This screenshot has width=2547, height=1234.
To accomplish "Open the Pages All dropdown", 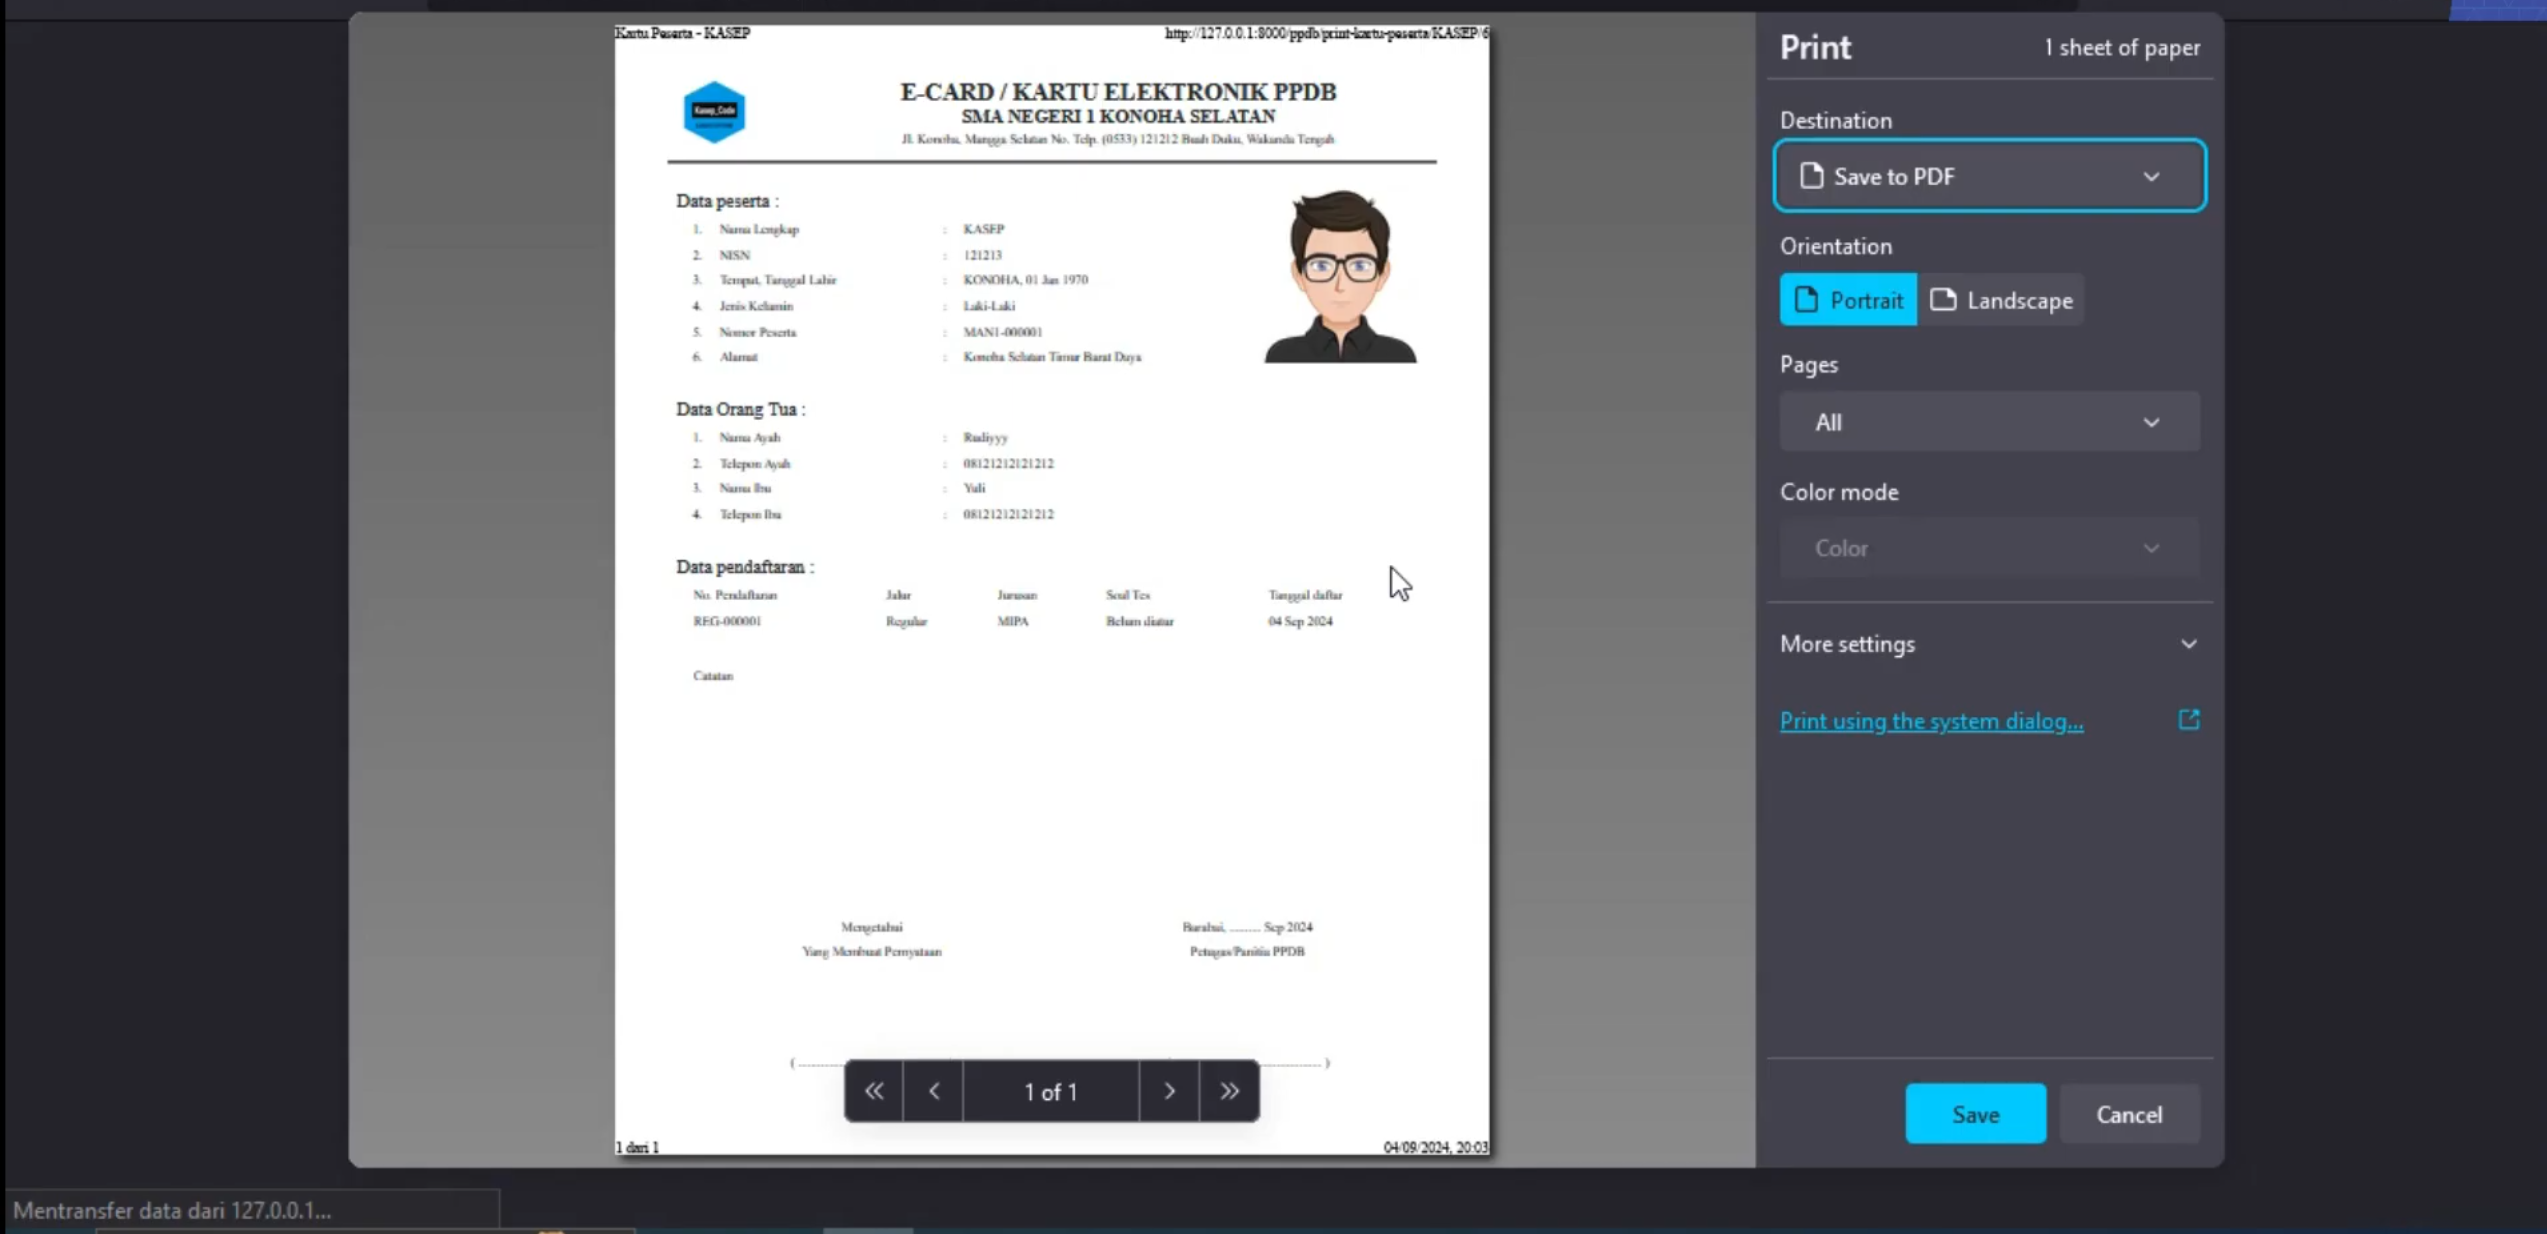I will click(1989, 422).
